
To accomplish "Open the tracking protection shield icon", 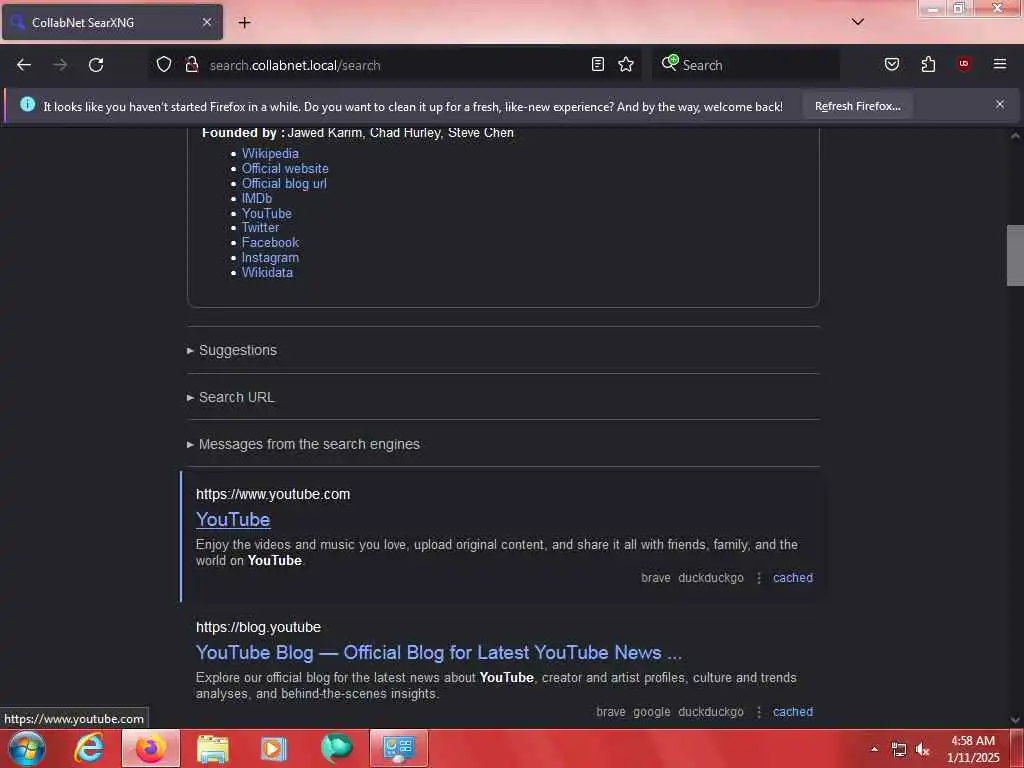I will [x=164, y=64].
